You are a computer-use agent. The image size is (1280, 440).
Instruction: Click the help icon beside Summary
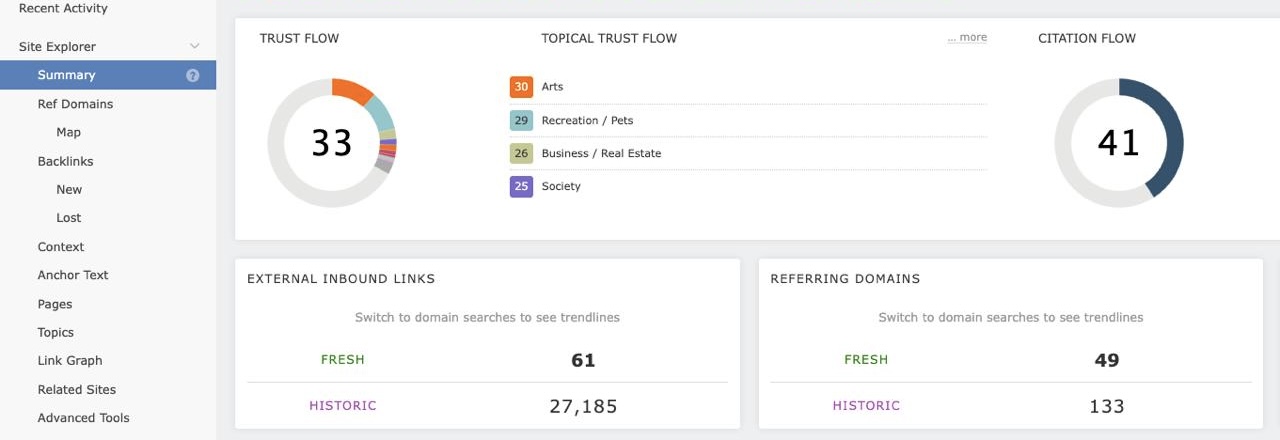(193, 75)
